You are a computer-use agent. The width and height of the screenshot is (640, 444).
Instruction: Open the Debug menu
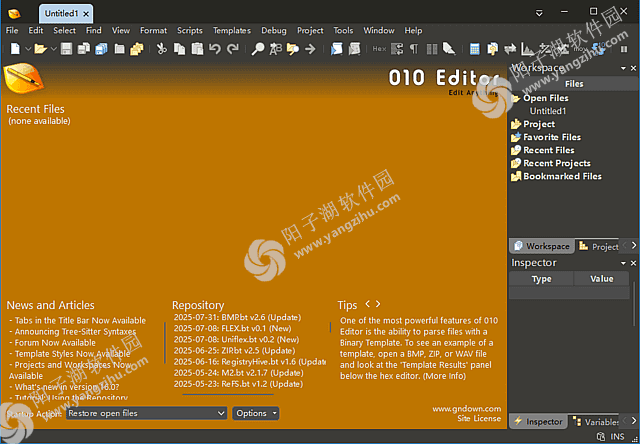coord(274,31)
